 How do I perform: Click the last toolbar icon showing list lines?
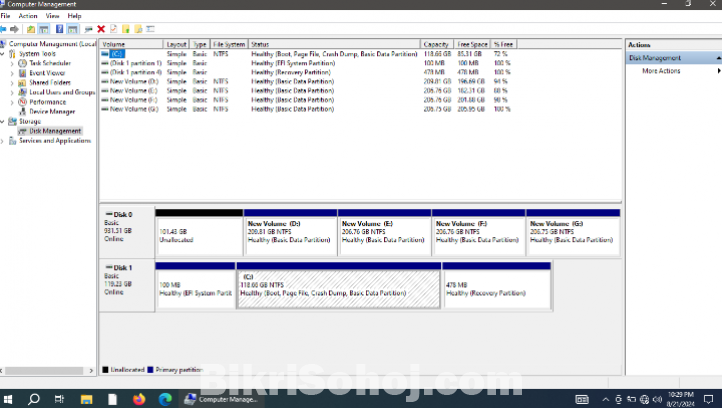[150, 29]
